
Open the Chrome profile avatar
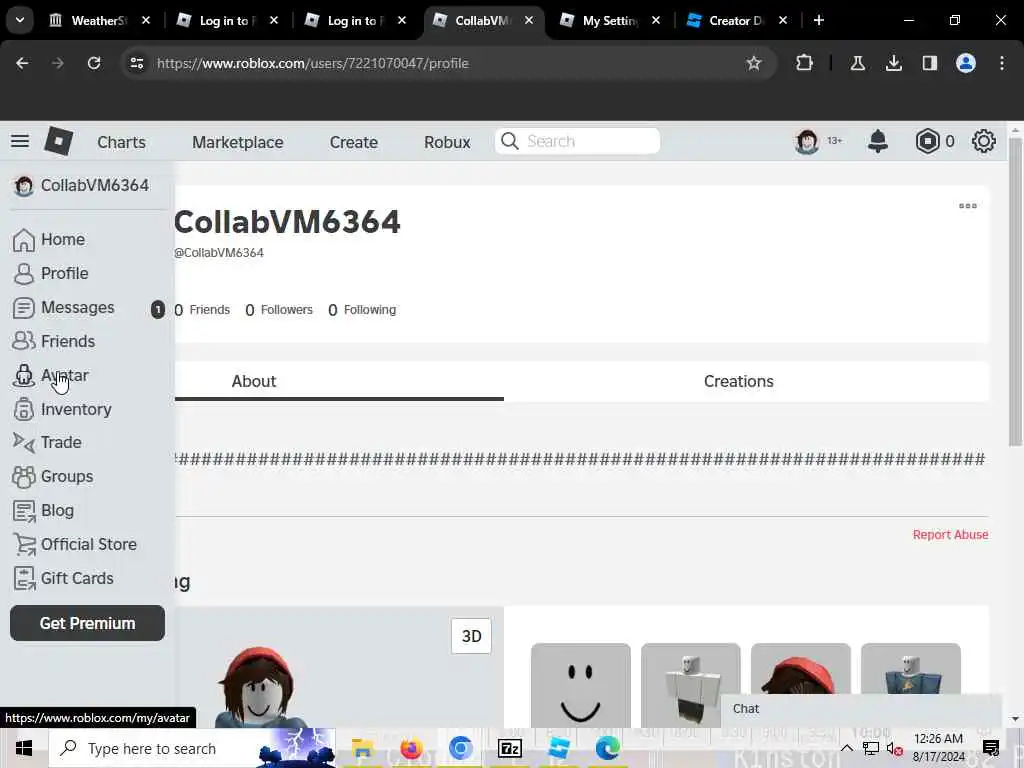click(966, 63)
